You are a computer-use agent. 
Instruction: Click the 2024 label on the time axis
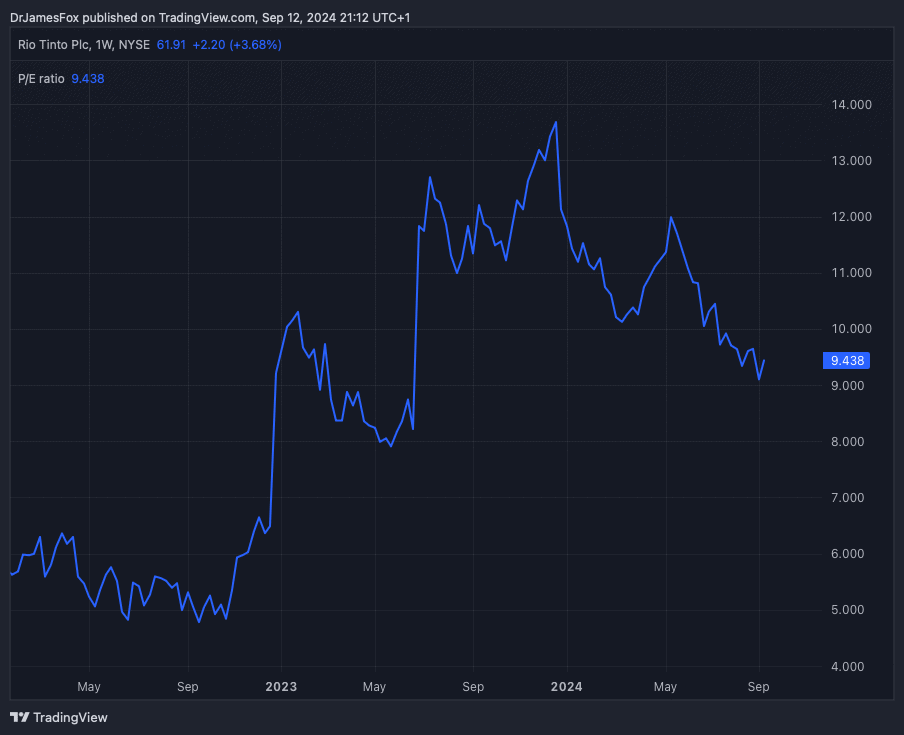(x=566, y=687)
